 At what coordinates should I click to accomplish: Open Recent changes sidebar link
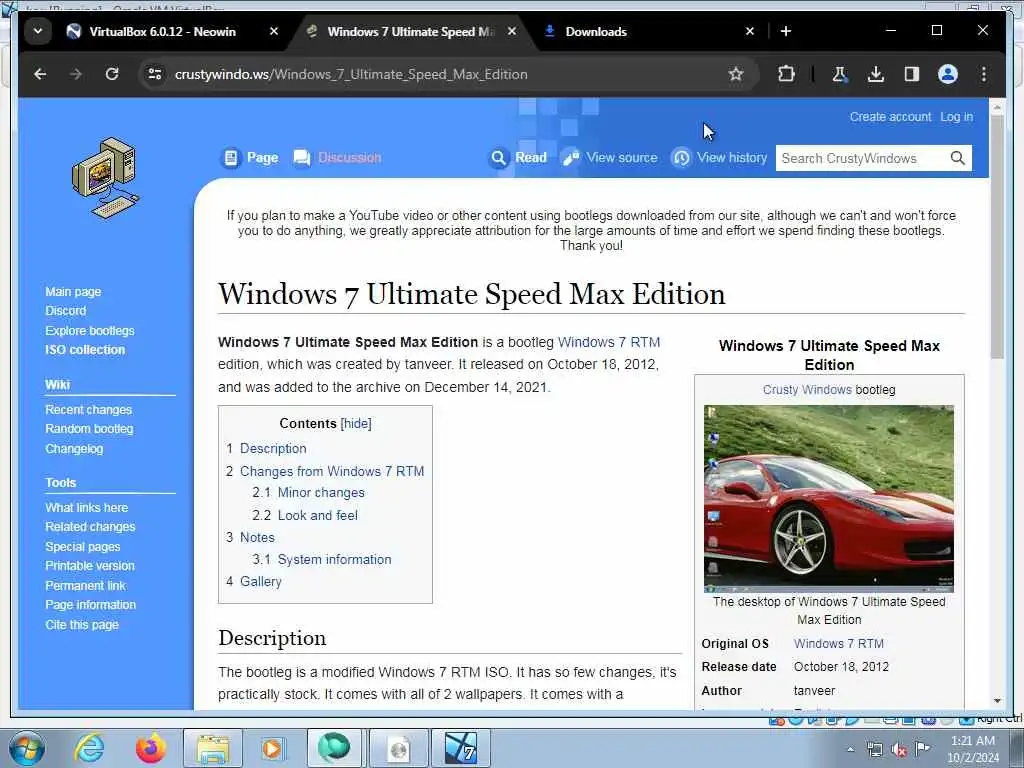pyautogui.click(x=88, y=409)
